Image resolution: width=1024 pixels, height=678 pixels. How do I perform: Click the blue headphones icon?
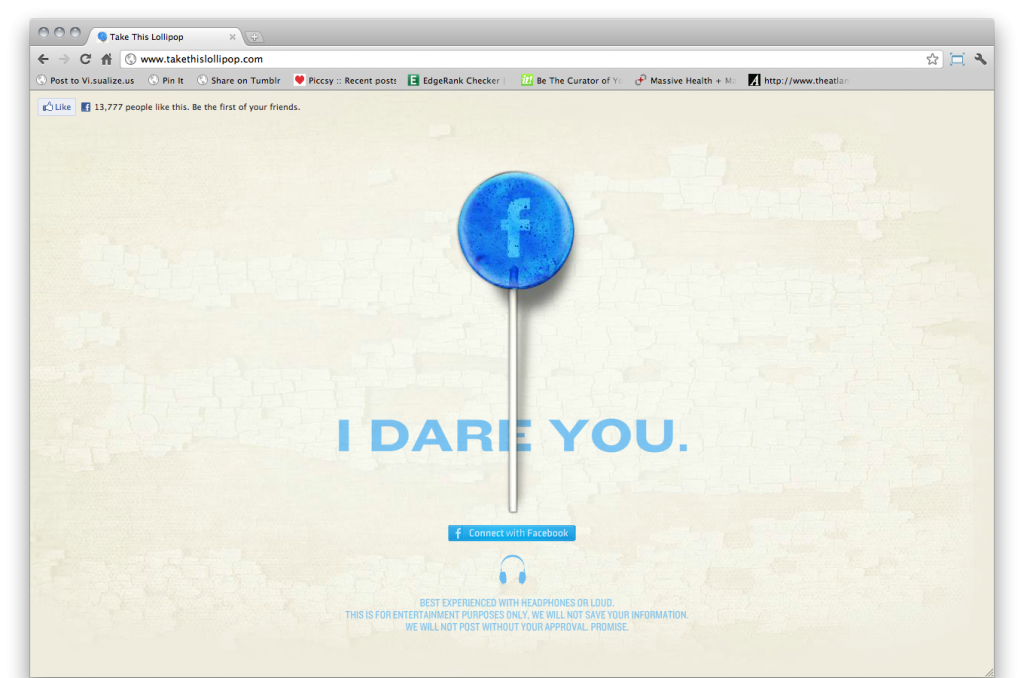pos(513,570)
